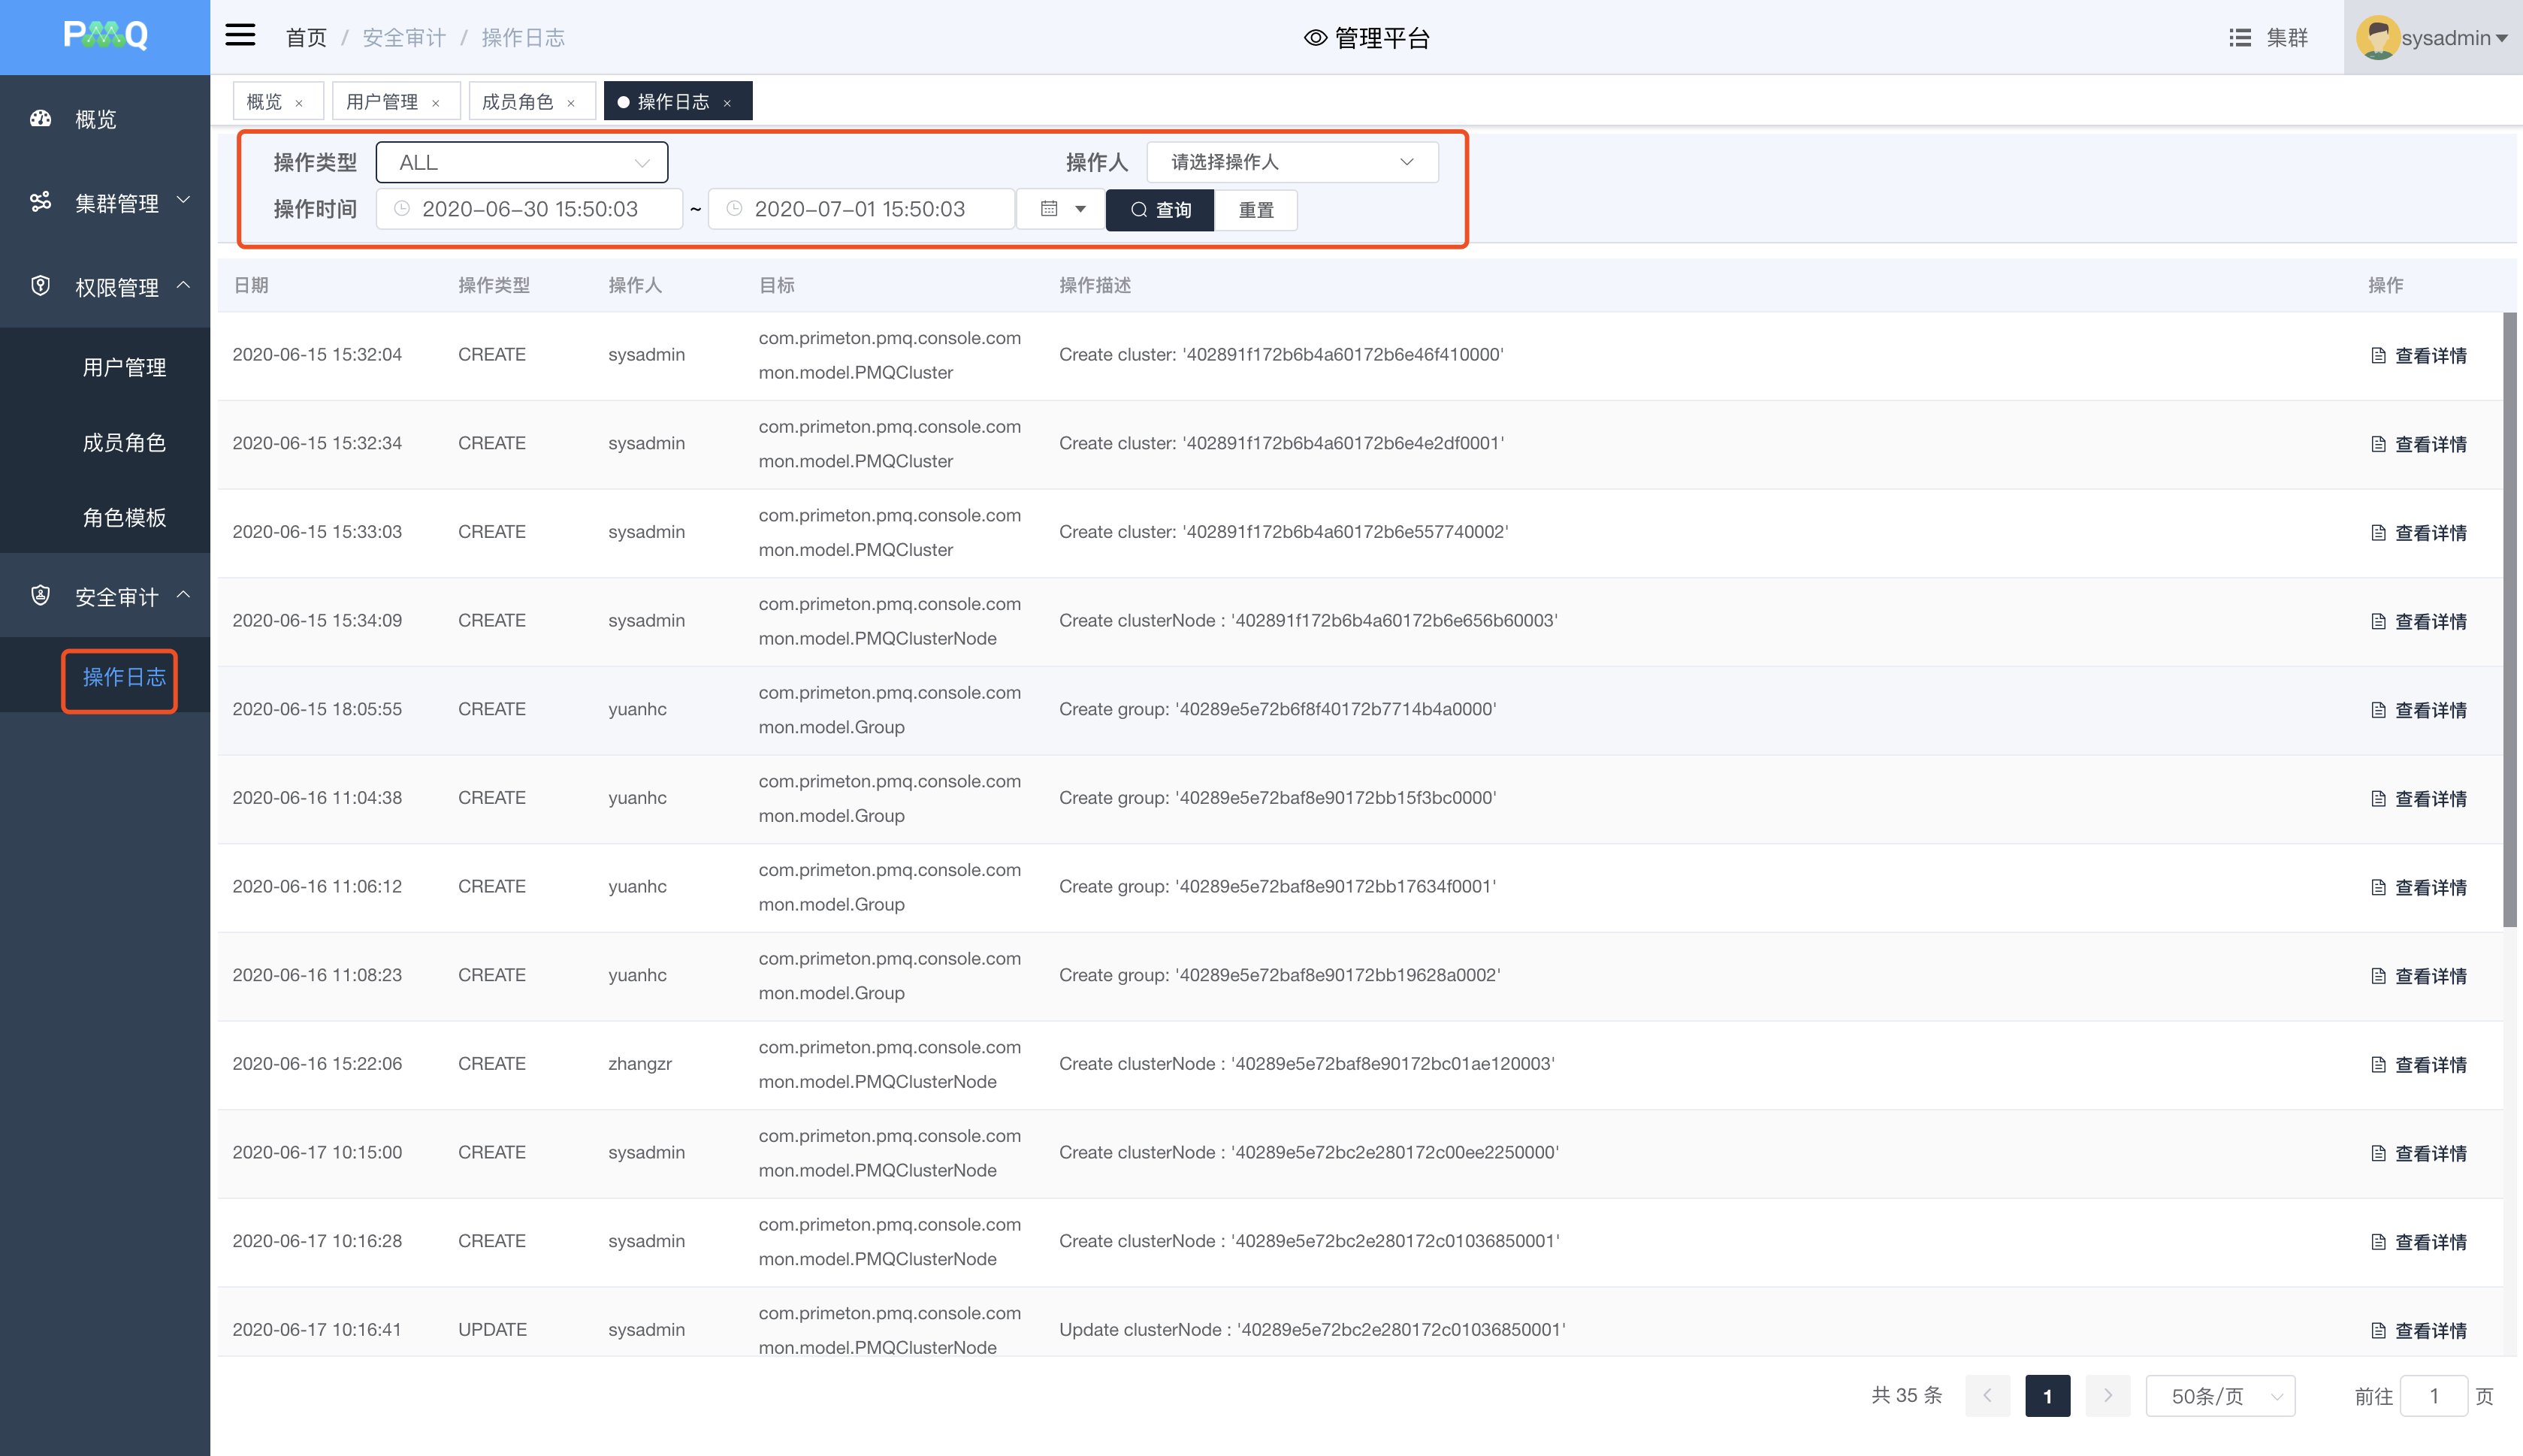2523x1456 pixels.
Task: Open the 50条/页 page size dropdown
Action: click(x=2219, y=1396)
